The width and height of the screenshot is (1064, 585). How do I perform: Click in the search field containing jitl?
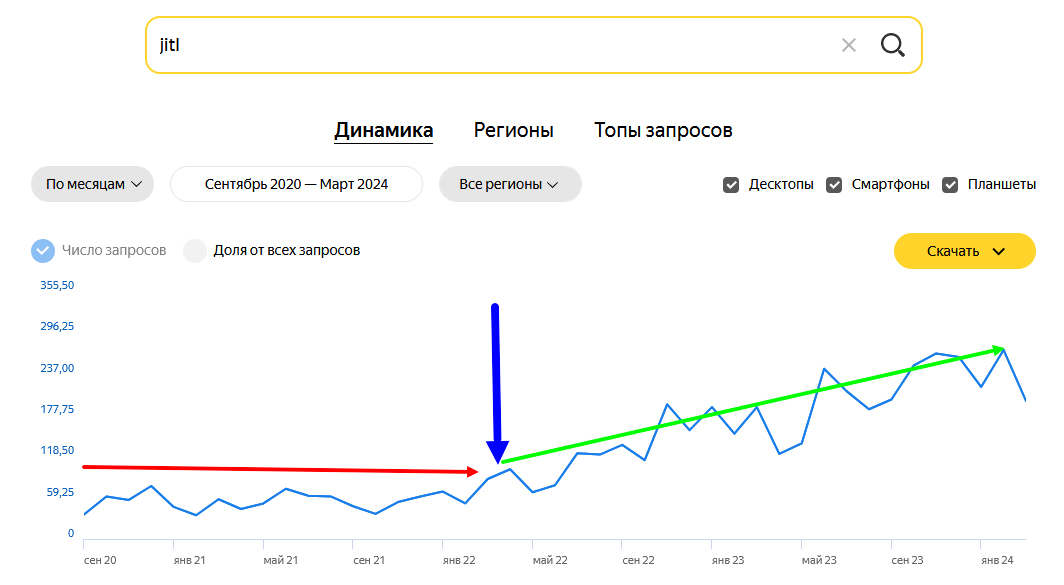point(480,45)
